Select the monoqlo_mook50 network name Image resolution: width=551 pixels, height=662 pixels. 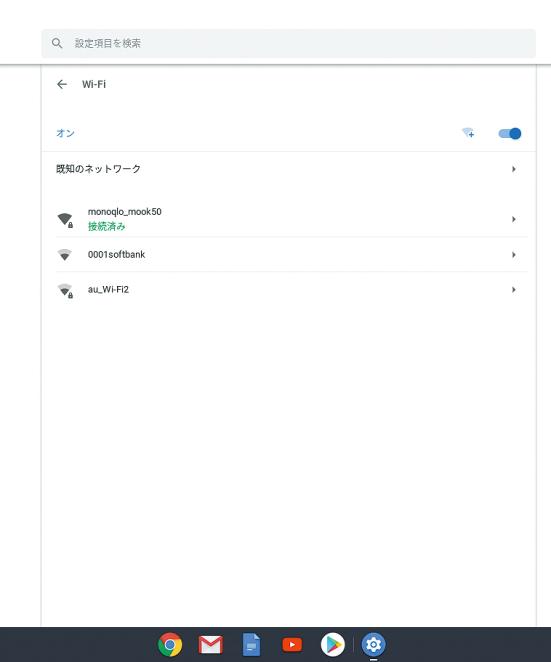[125, 212]
